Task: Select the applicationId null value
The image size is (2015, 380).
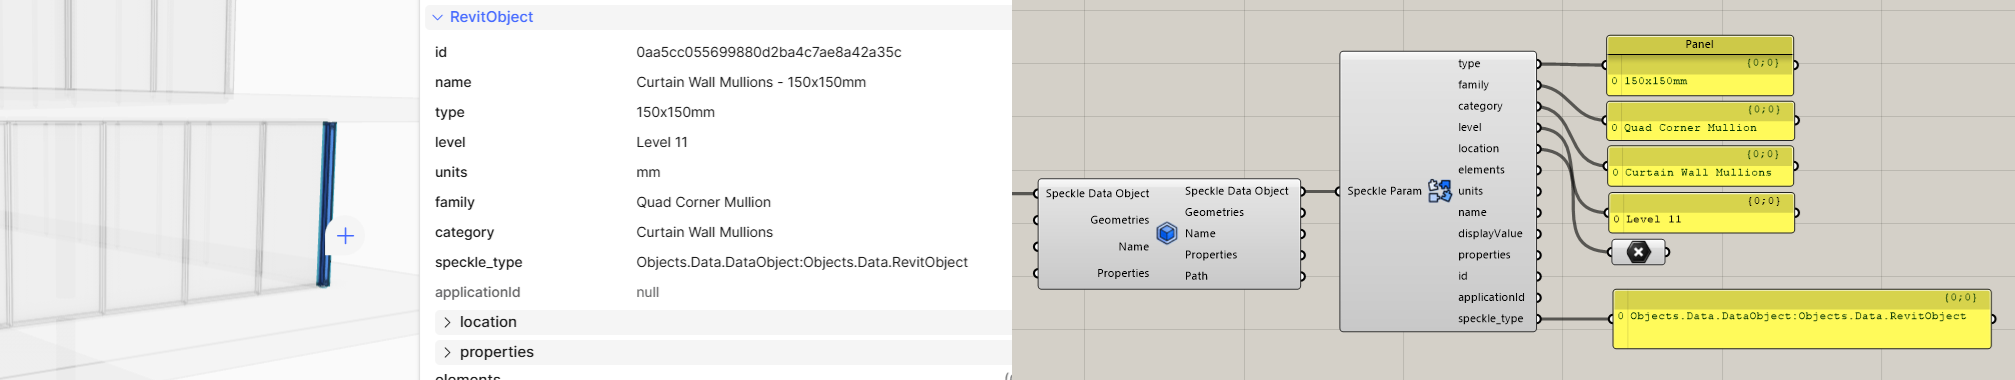Action: pos(648,292)
